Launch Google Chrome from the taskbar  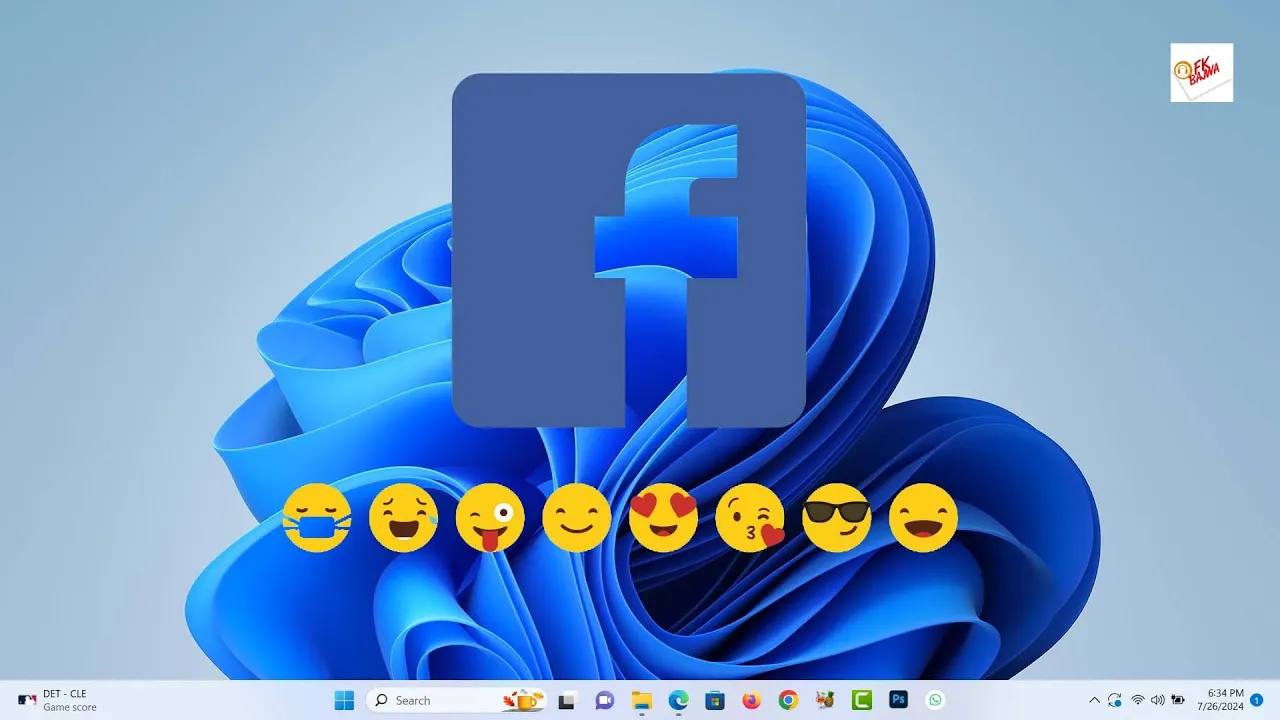pos(788,701)
